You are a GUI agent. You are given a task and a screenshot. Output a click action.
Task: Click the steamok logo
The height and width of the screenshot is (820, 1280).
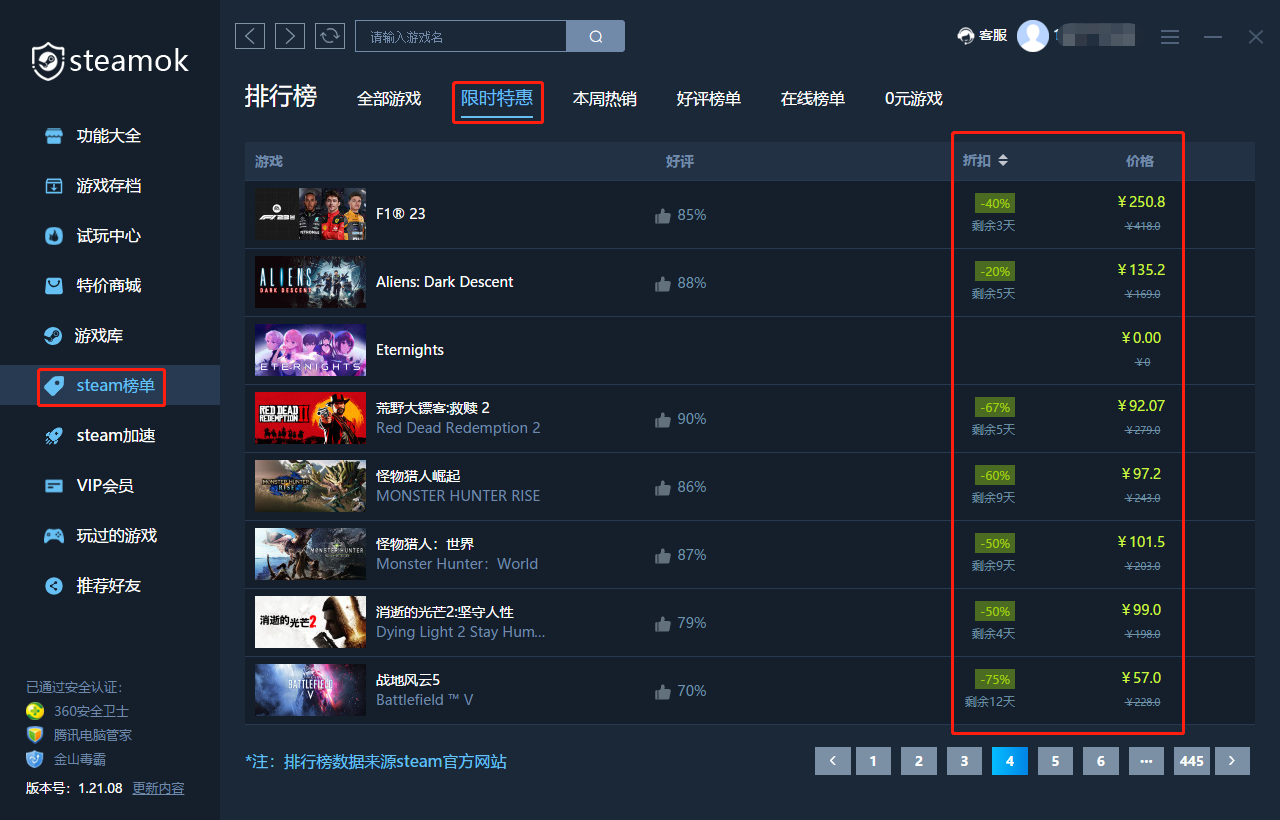(110, 62)
